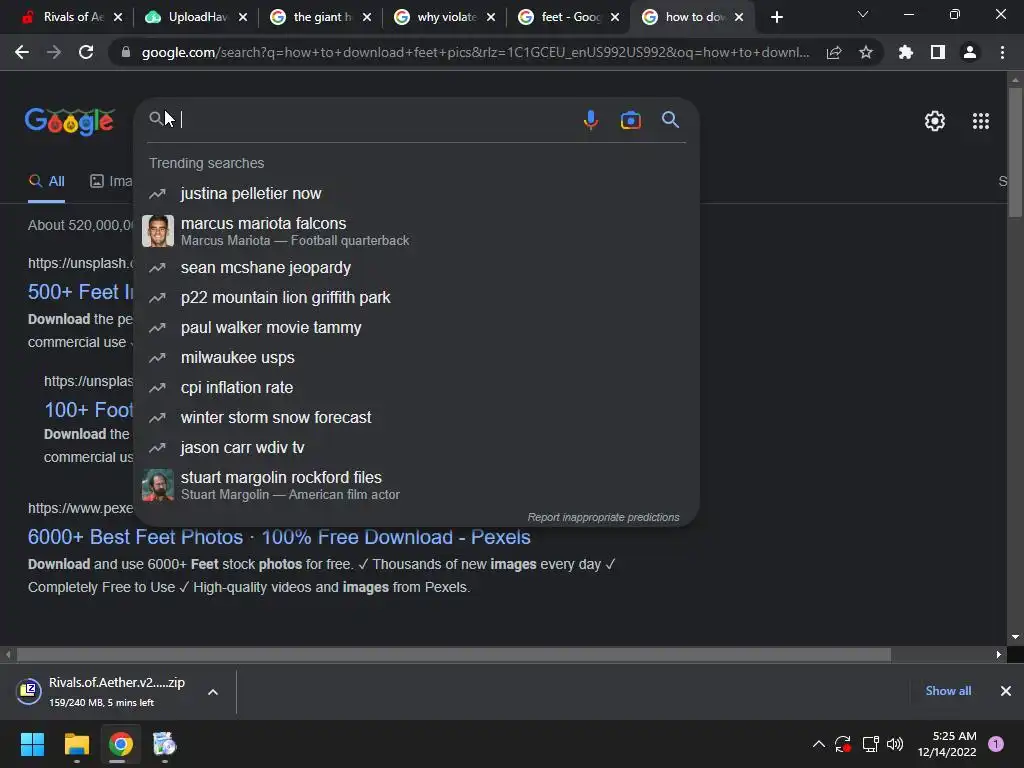Click the vertical page scrollbar thumb
The image size is (1024, 768).
tap(1015, 152)
